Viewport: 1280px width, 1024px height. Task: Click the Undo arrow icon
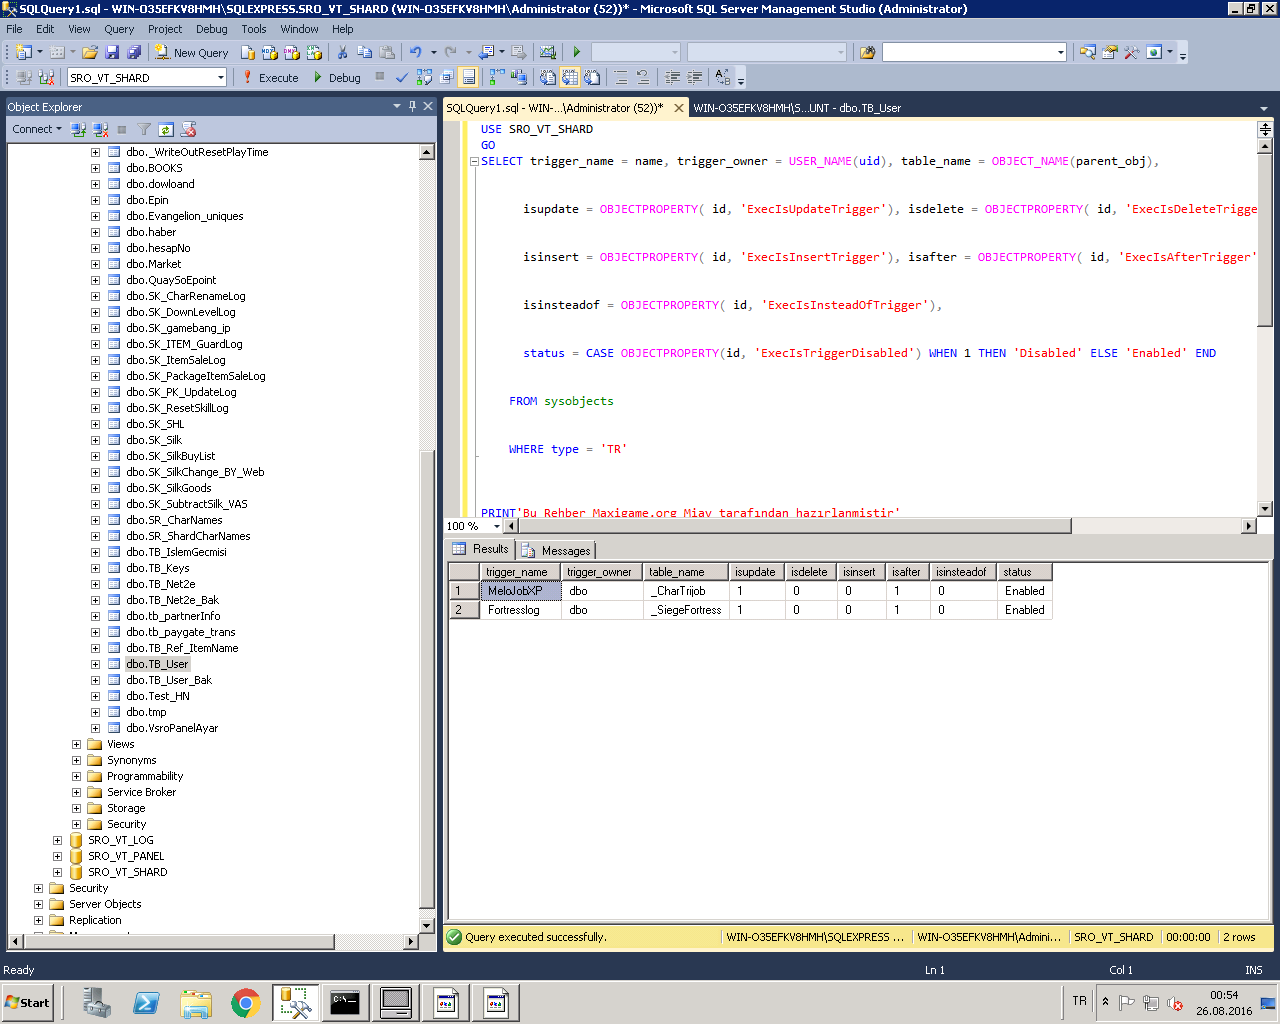tap(415, 52)
